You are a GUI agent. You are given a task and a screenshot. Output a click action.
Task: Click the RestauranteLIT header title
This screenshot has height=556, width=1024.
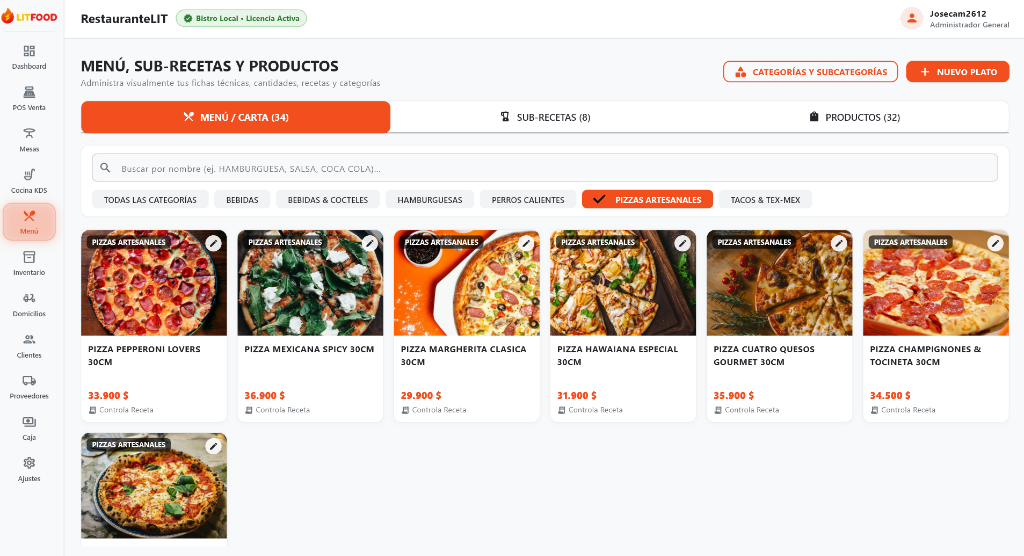[124, 19]
